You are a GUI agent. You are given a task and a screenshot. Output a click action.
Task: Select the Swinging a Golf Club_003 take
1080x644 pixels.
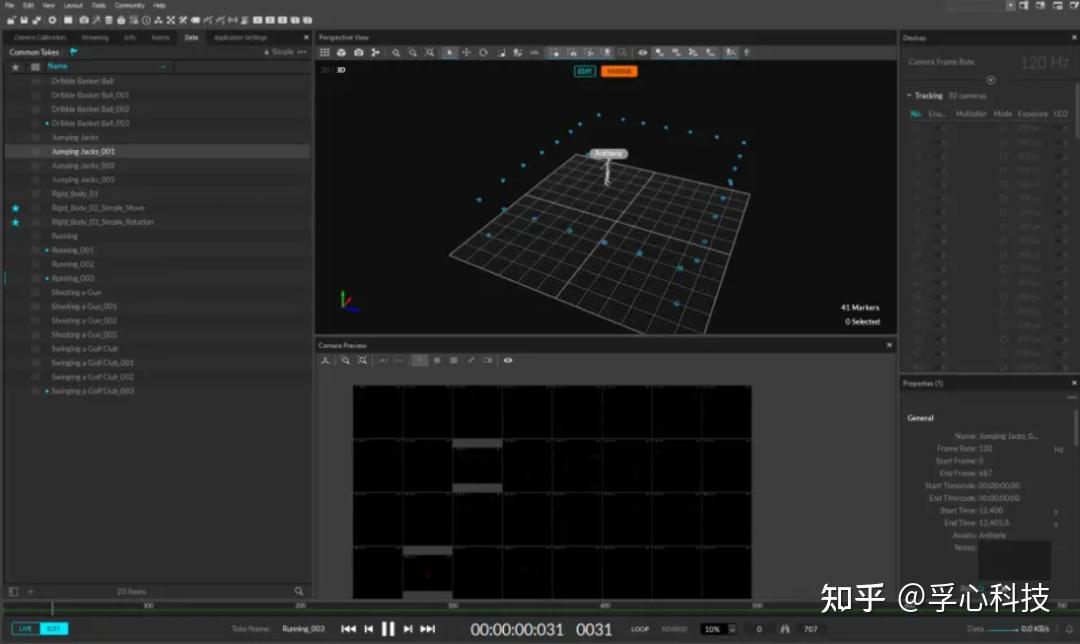157,391
